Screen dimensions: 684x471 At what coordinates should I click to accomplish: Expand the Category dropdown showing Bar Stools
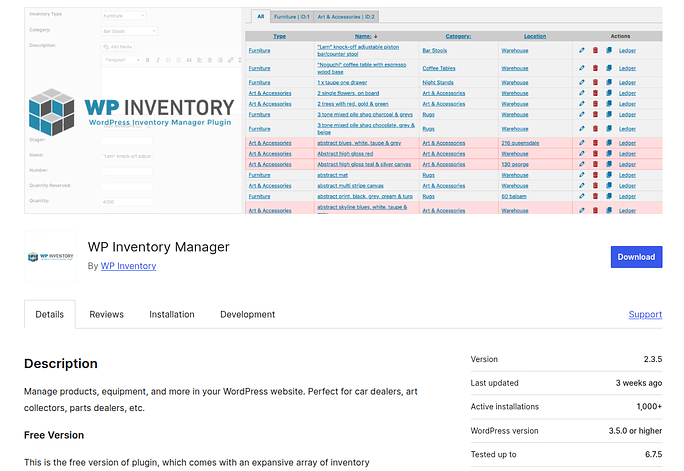click(x=129, y=31)
